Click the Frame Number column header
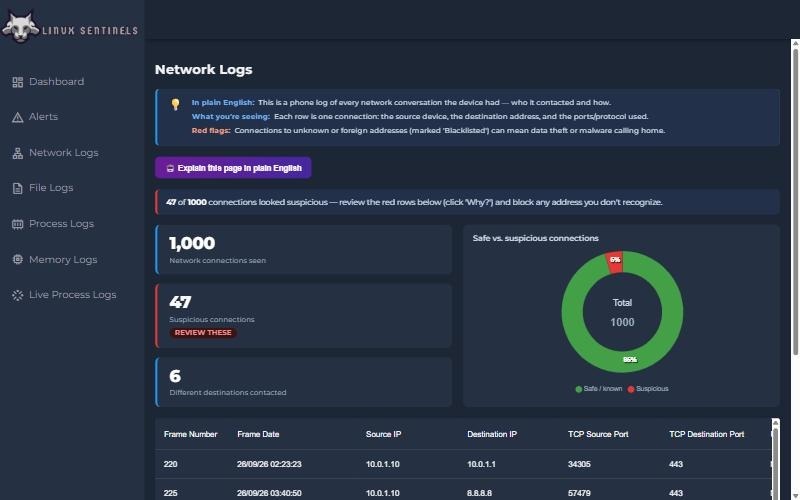 tap(190, 434)
